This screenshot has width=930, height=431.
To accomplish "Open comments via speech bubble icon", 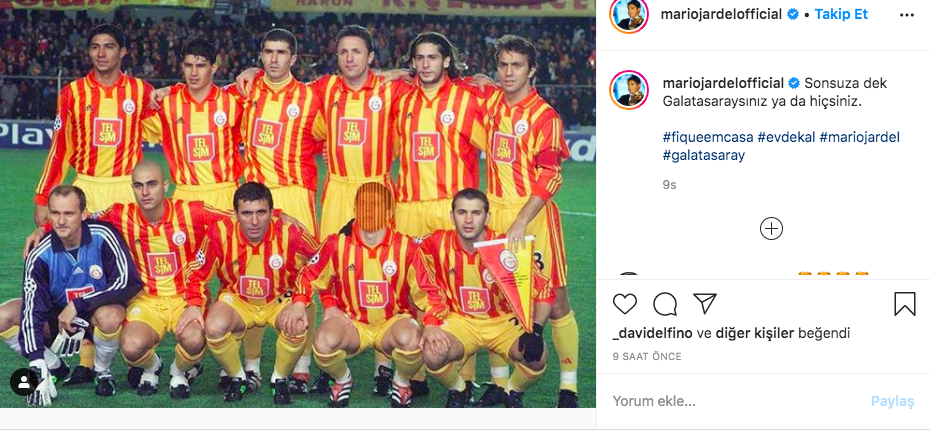I will [665, 304].
